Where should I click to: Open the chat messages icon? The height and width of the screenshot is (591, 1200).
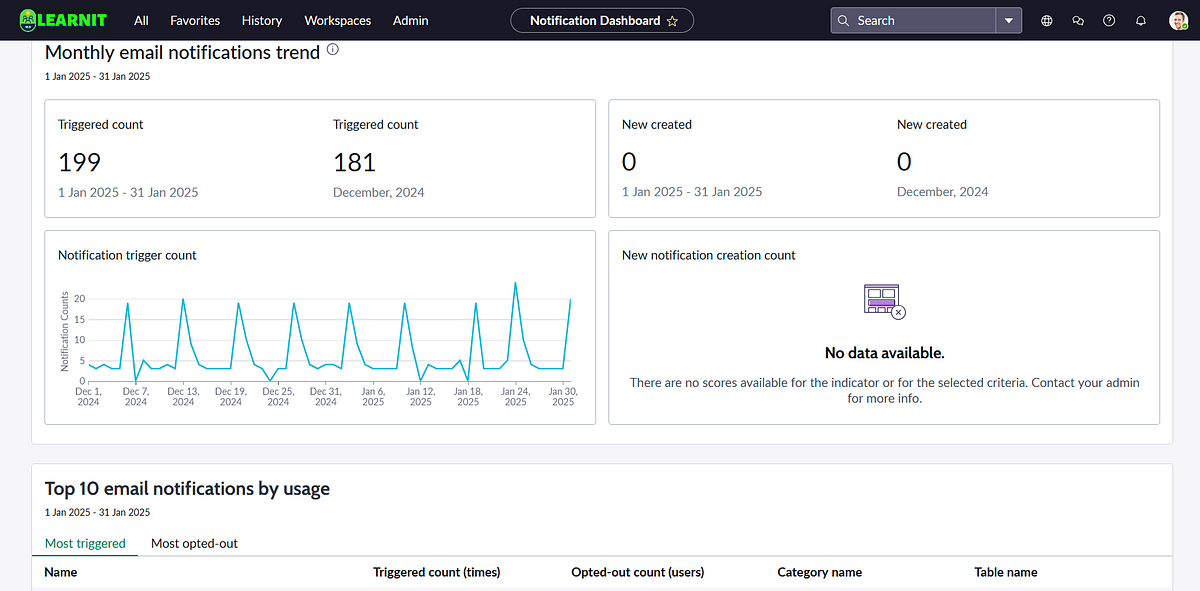pos(1078,20)
